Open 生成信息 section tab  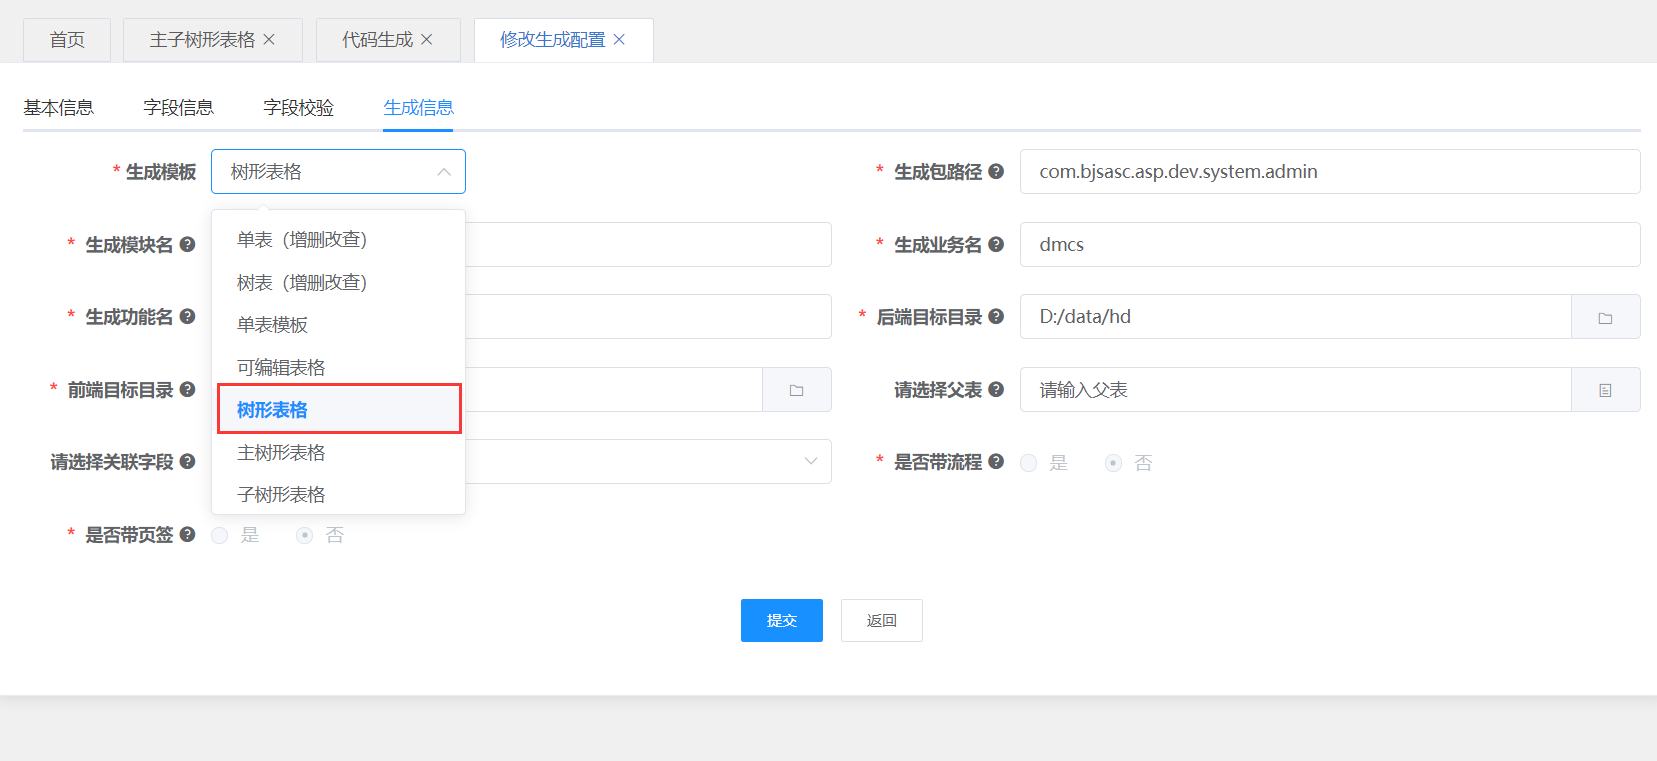(419, 107)
